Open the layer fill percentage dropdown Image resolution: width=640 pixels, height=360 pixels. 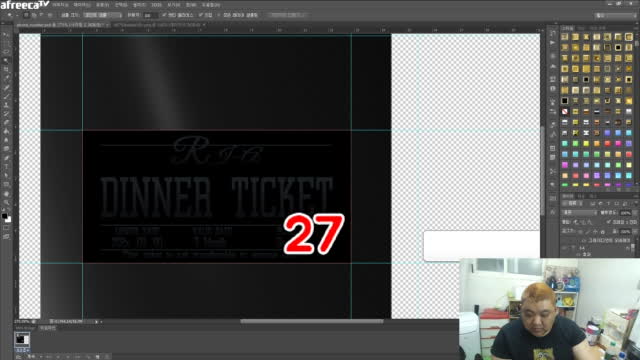(626, 231)
